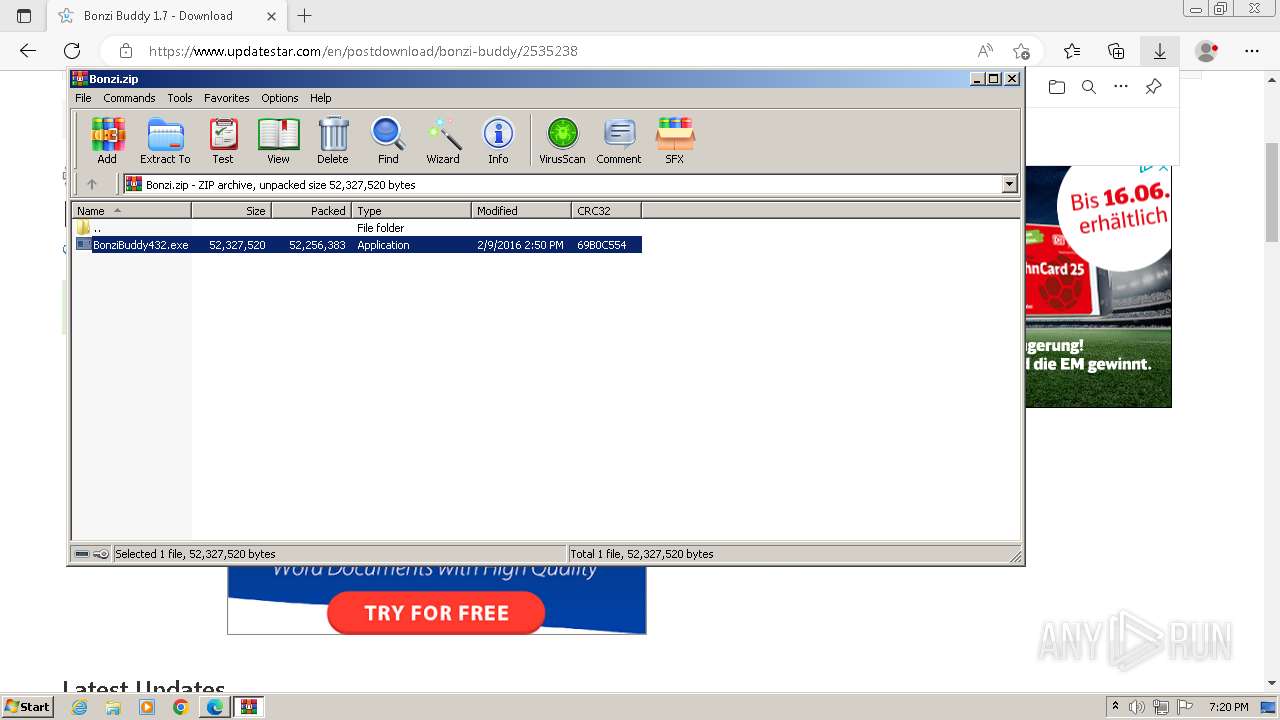Click the Internet Explorer taskbar icon
The width and height of the screenshot is (1280, 720).
pos(79,707)
